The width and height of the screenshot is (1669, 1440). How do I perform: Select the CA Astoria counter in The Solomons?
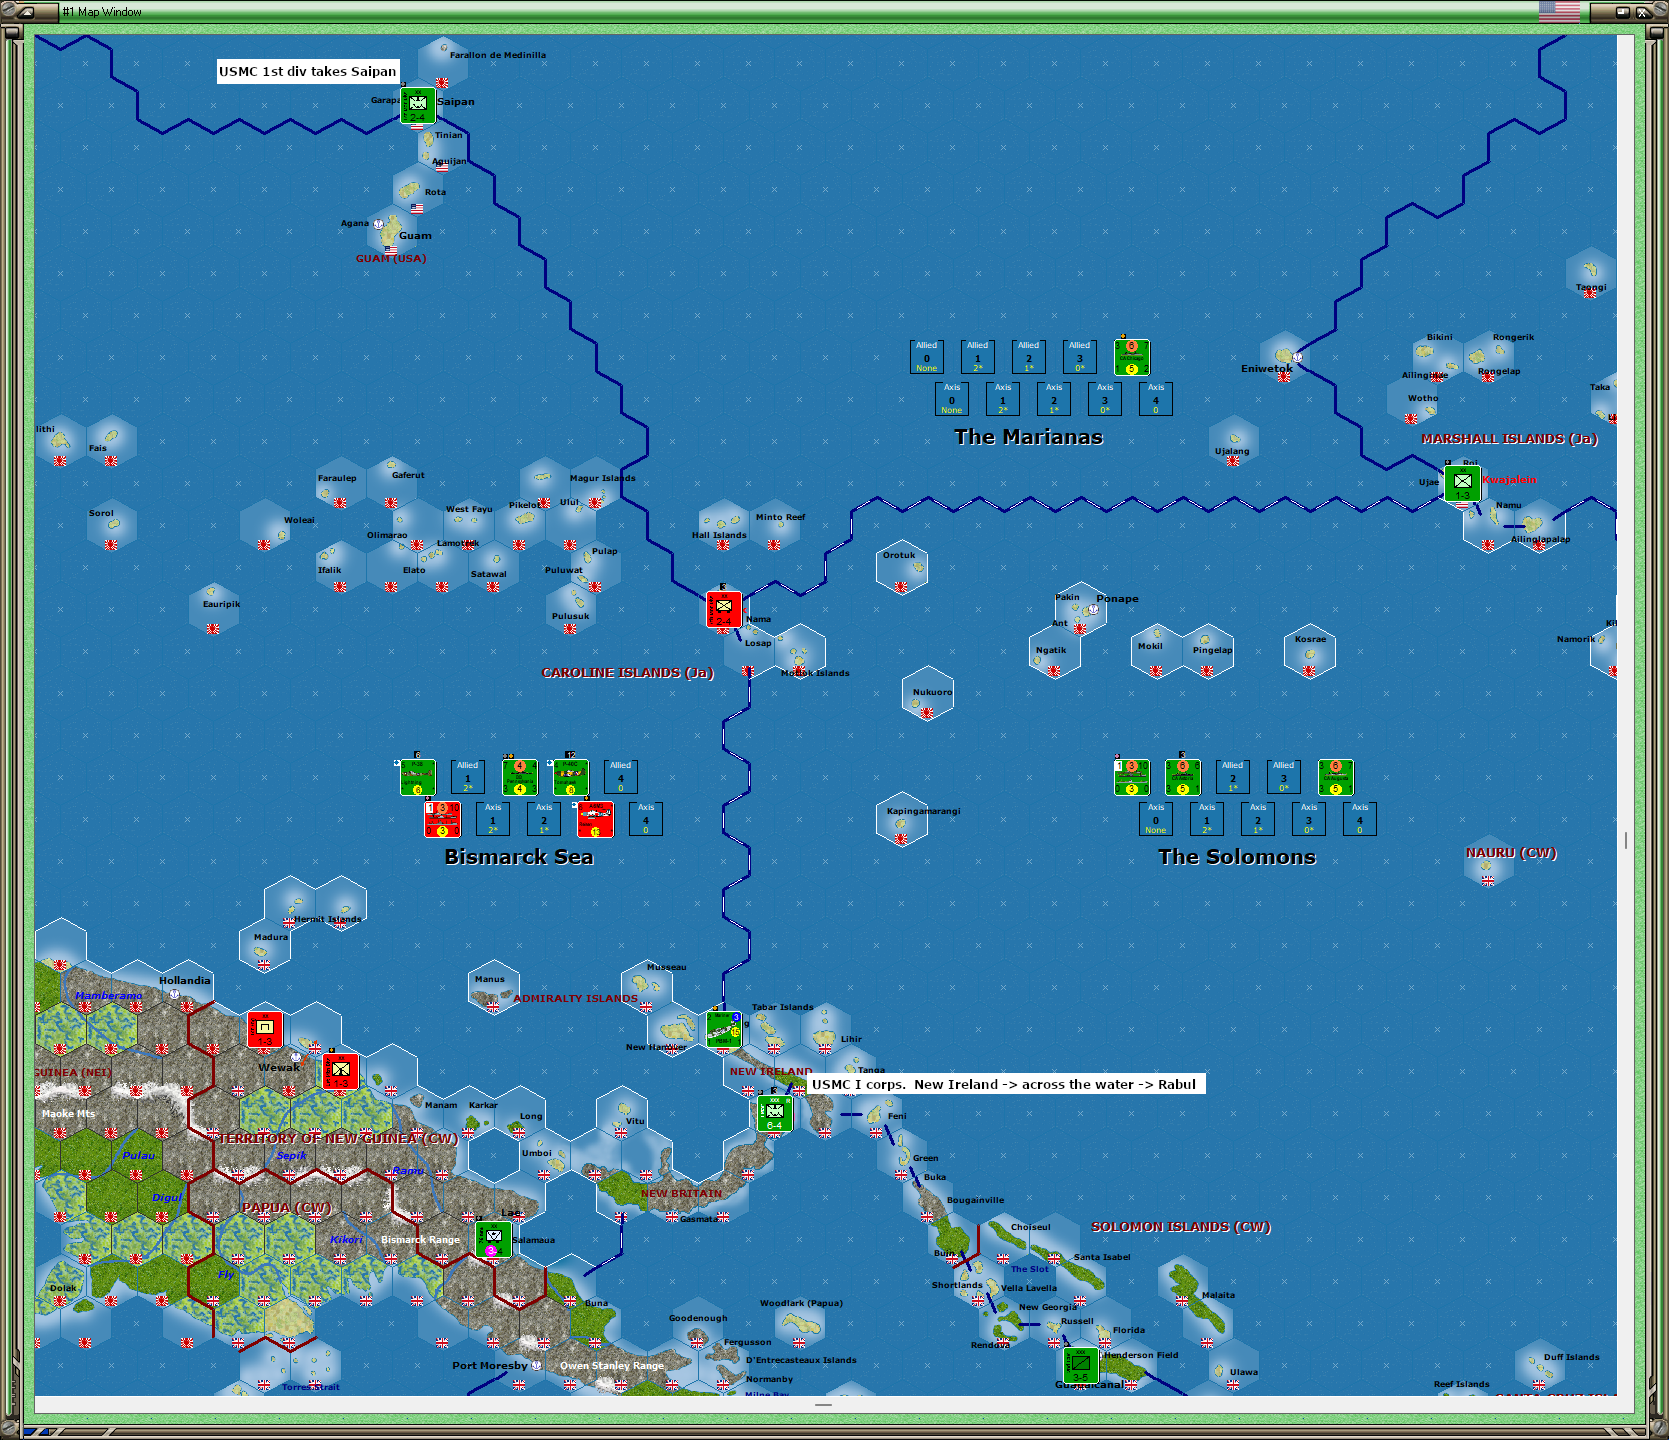pyautogui.click(x=1182, y=777)
